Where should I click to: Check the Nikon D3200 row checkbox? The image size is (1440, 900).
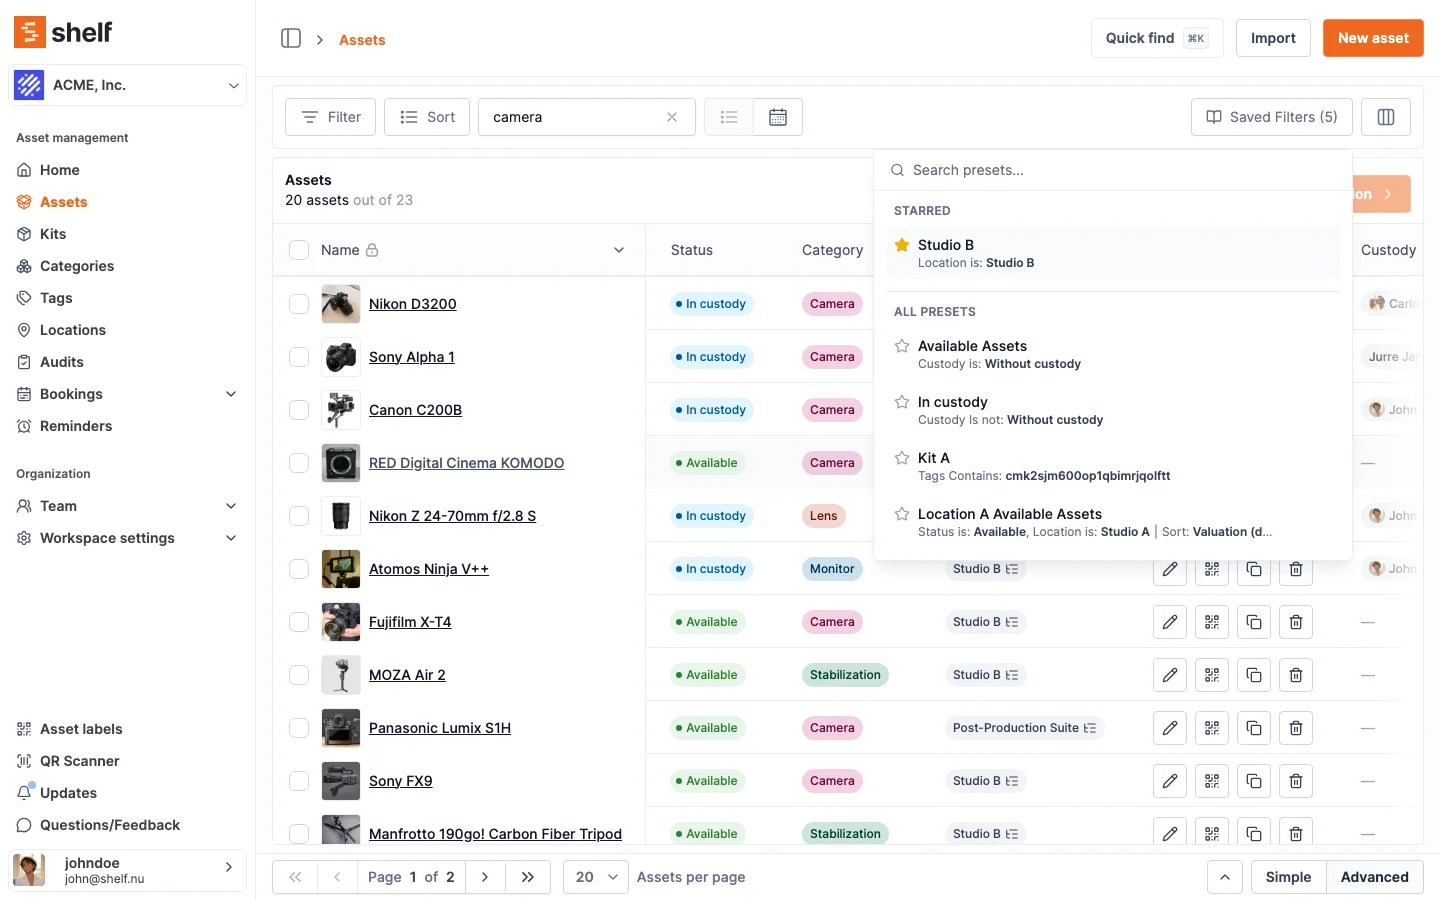[299, 304]
